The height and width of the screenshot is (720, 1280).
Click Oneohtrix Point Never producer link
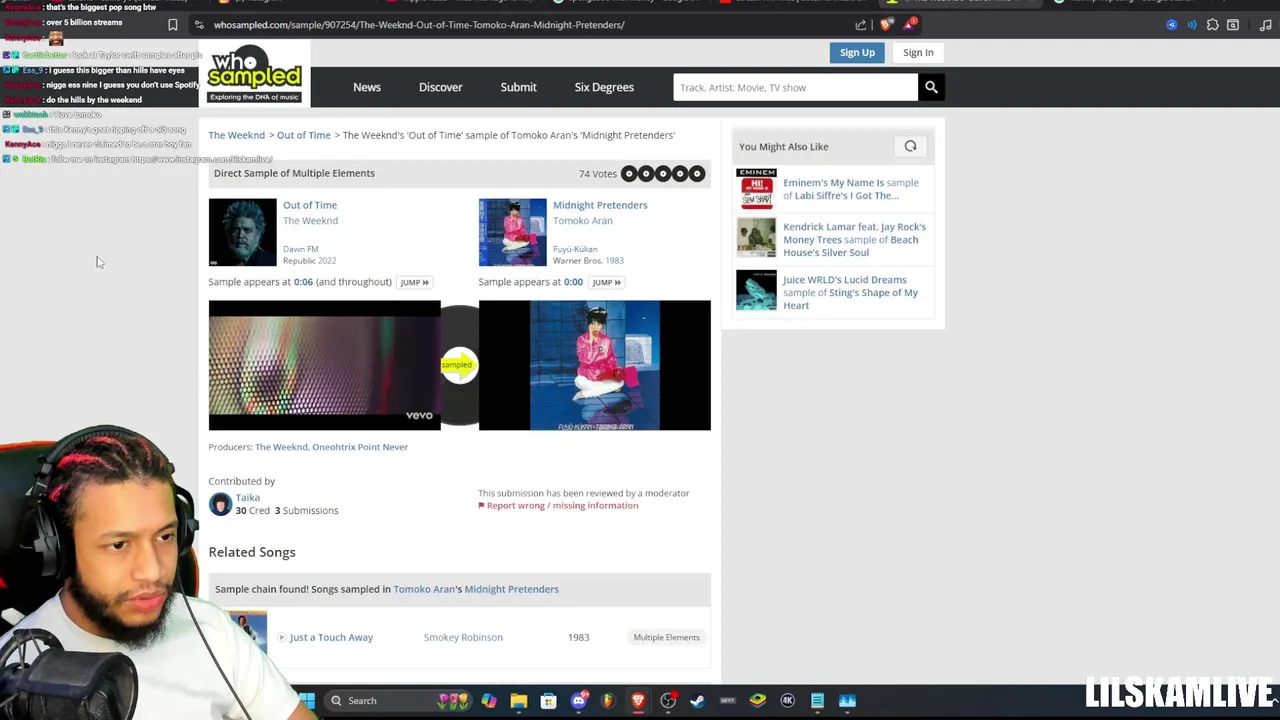(x=360, y=447)
